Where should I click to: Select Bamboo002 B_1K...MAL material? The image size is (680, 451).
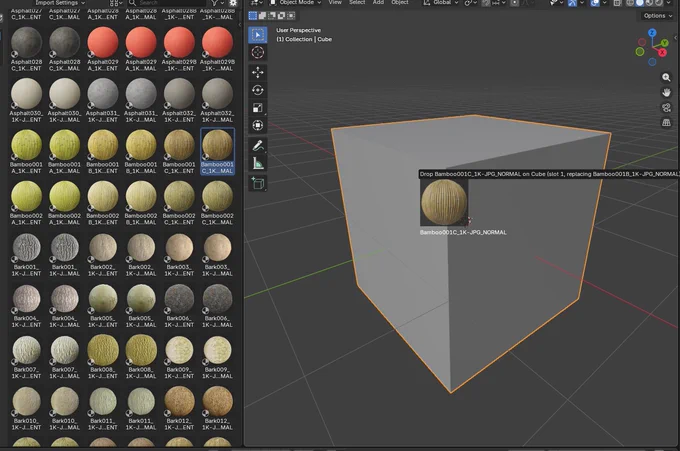pos(141,203)
